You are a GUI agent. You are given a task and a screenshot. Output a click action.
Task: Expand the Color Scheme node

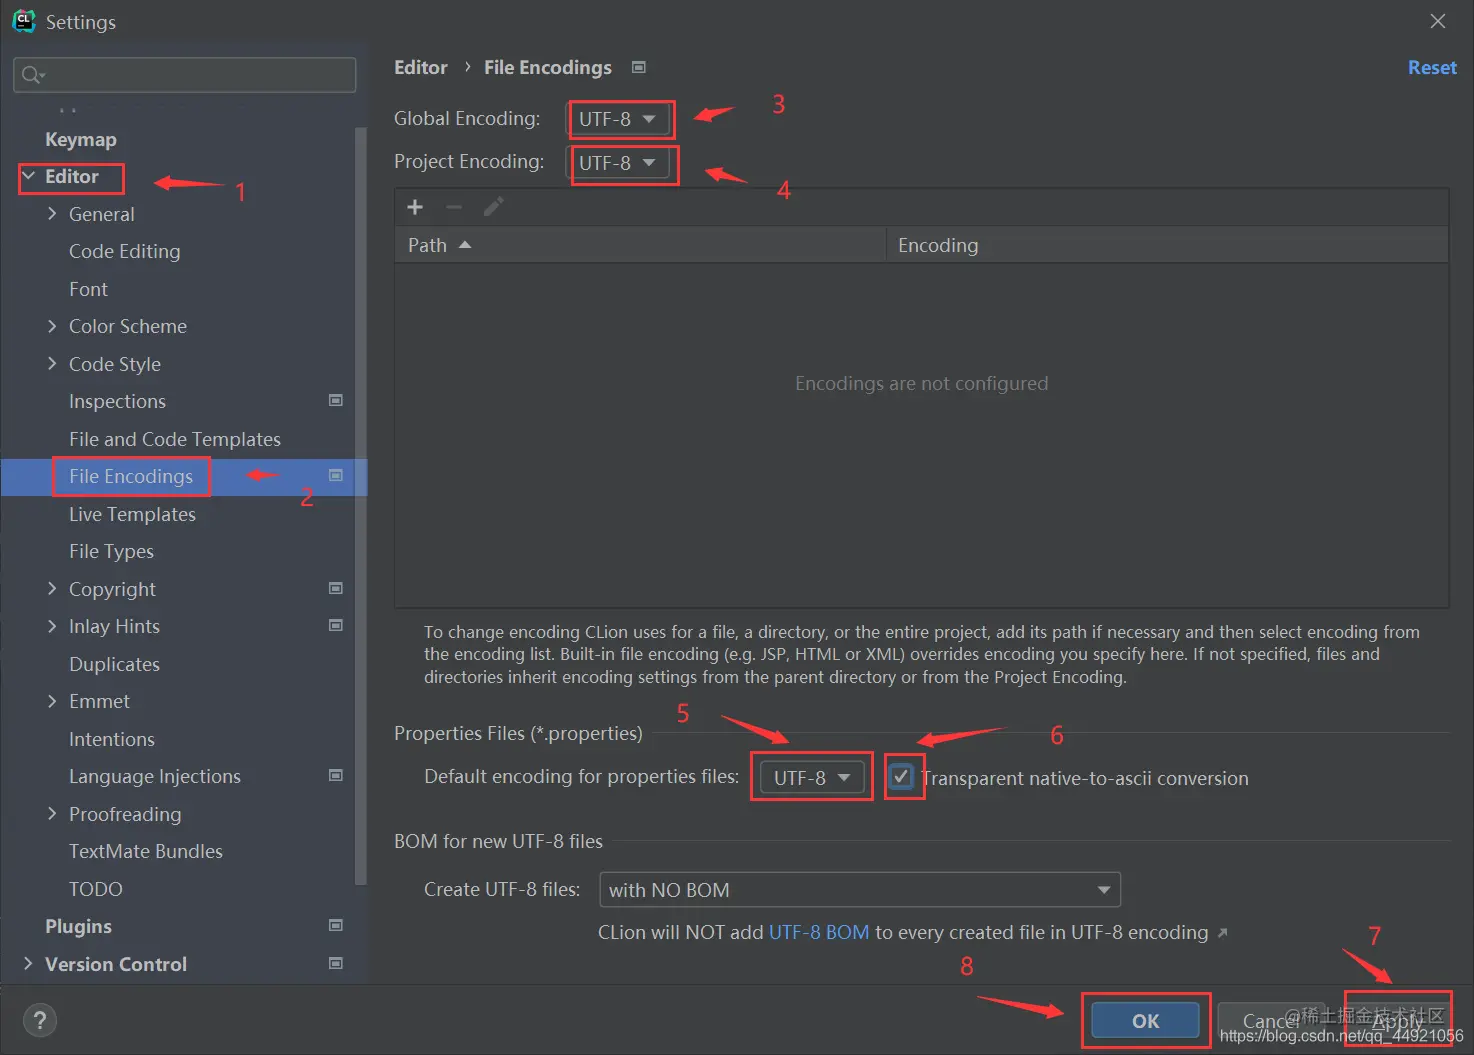[52, 326]
